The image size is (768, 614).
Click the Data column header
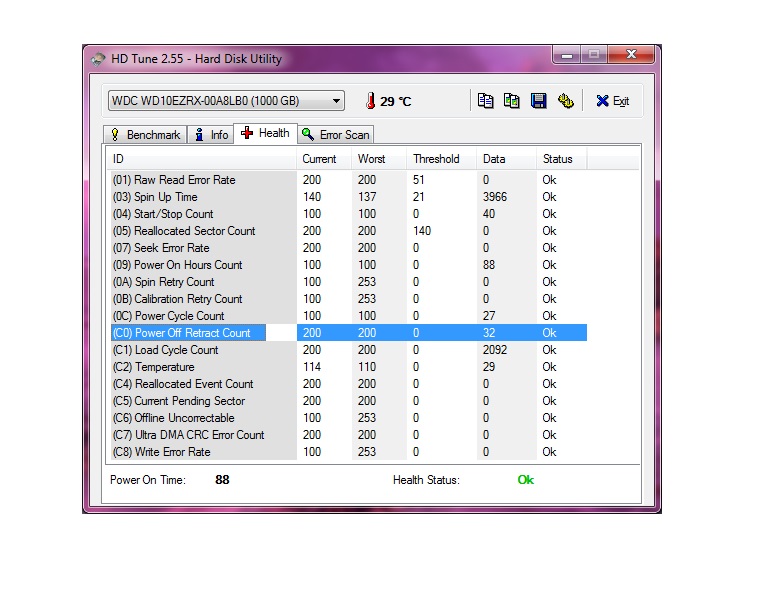point(506,159)
